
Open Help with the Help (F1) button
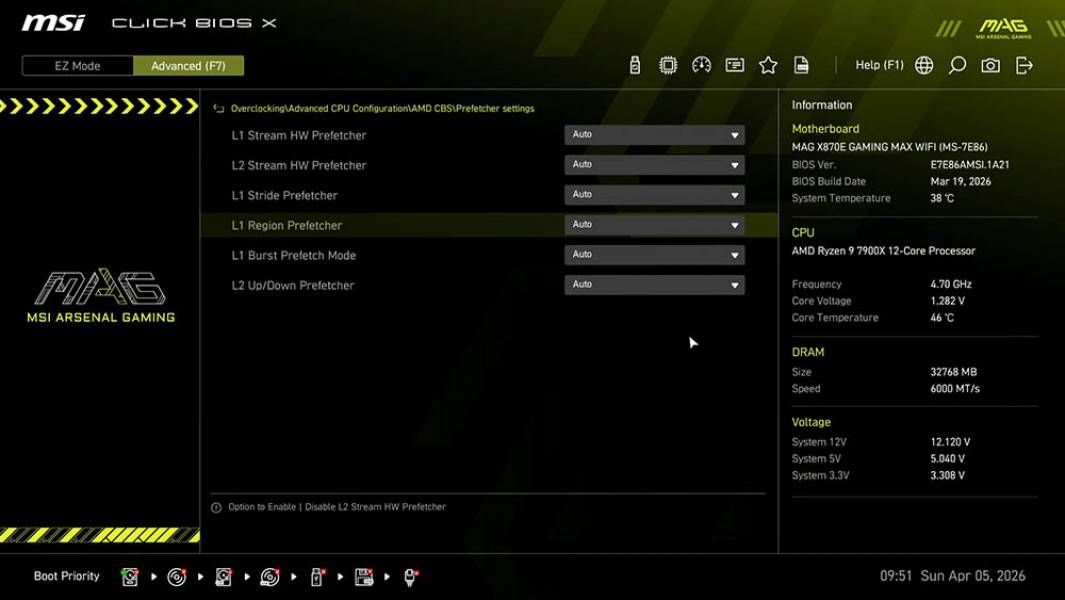pyautogui.click(x=878, y=65)
